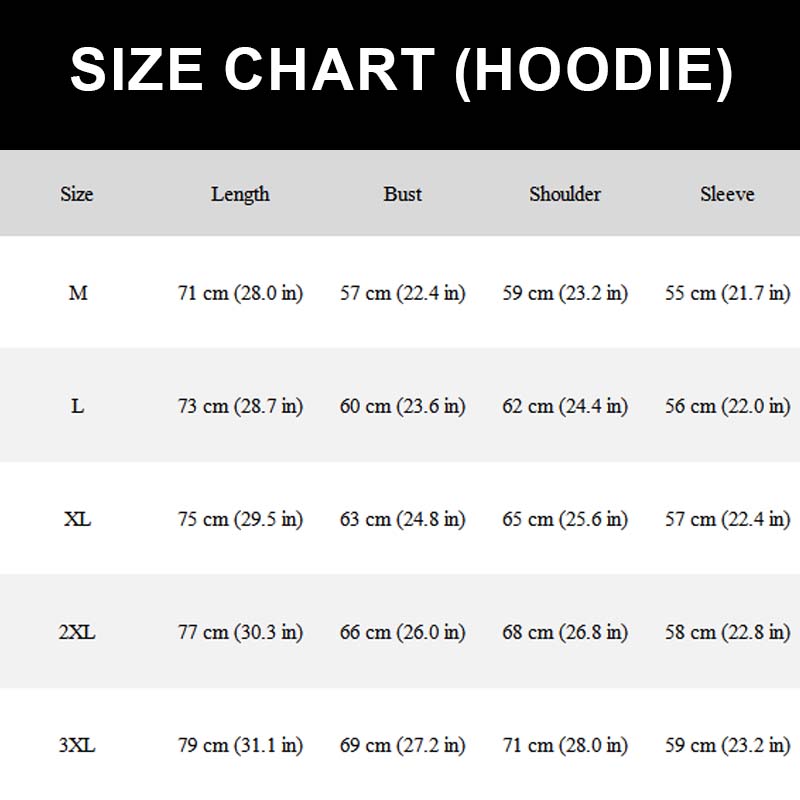Screen dimensions: 800x800
Task: Select the 57 cm (22.4 in) bust cell
Action: [403, 293]
